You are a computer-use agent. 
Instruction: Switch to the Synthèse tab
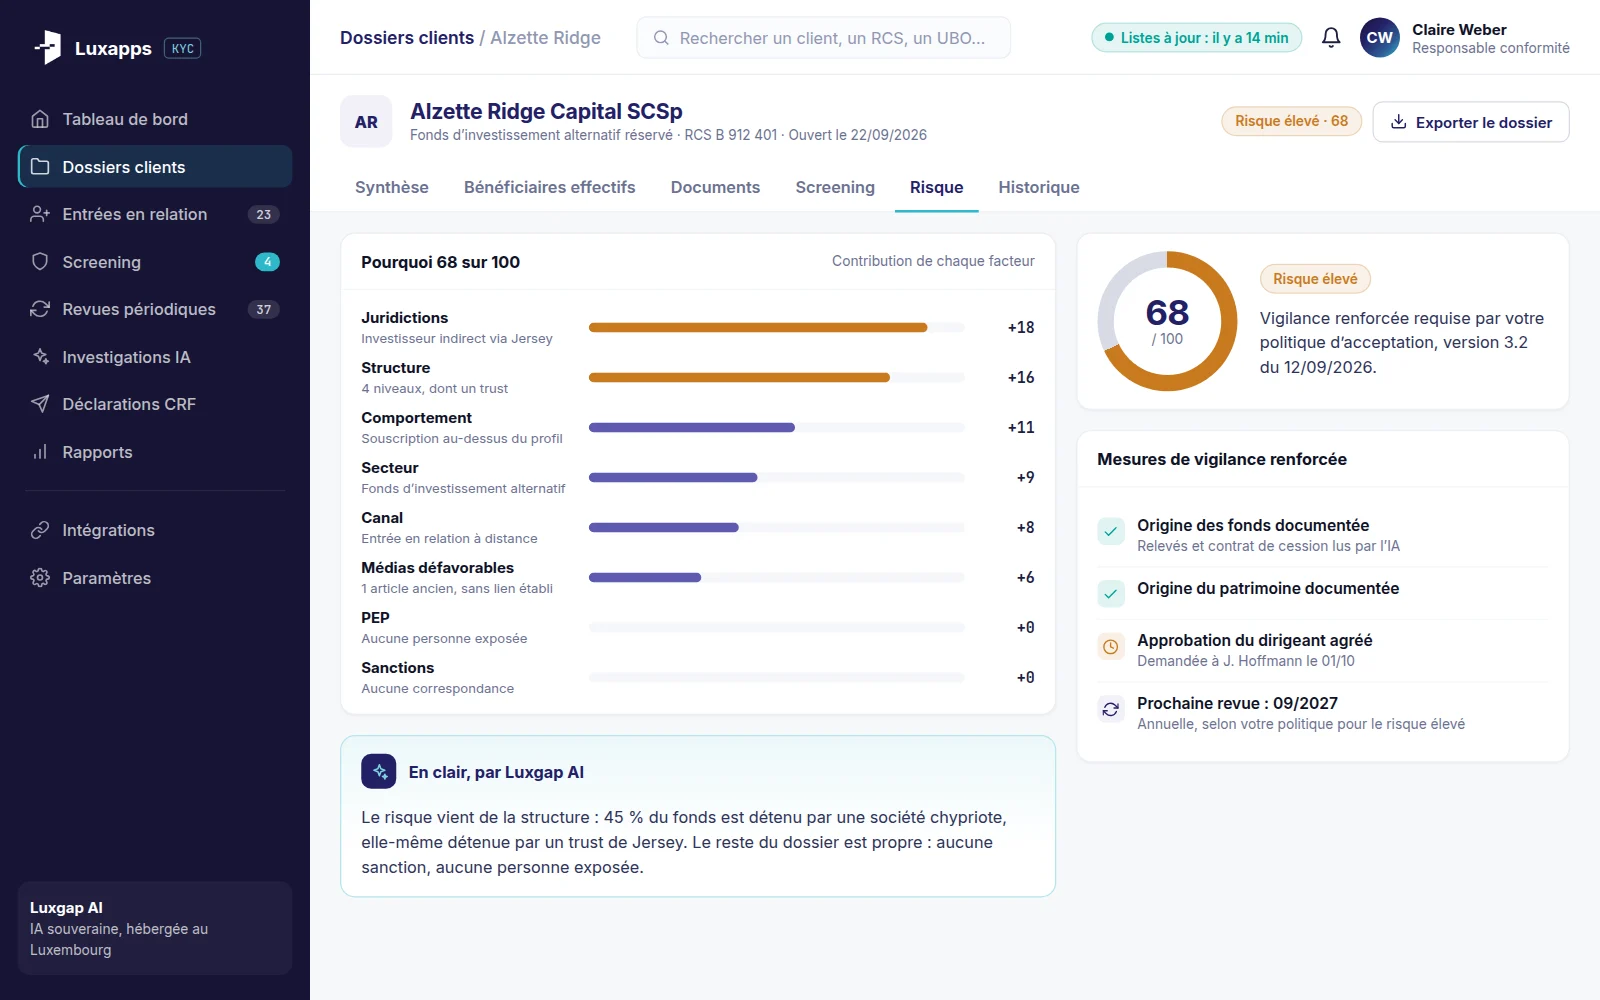click(392, 187)
